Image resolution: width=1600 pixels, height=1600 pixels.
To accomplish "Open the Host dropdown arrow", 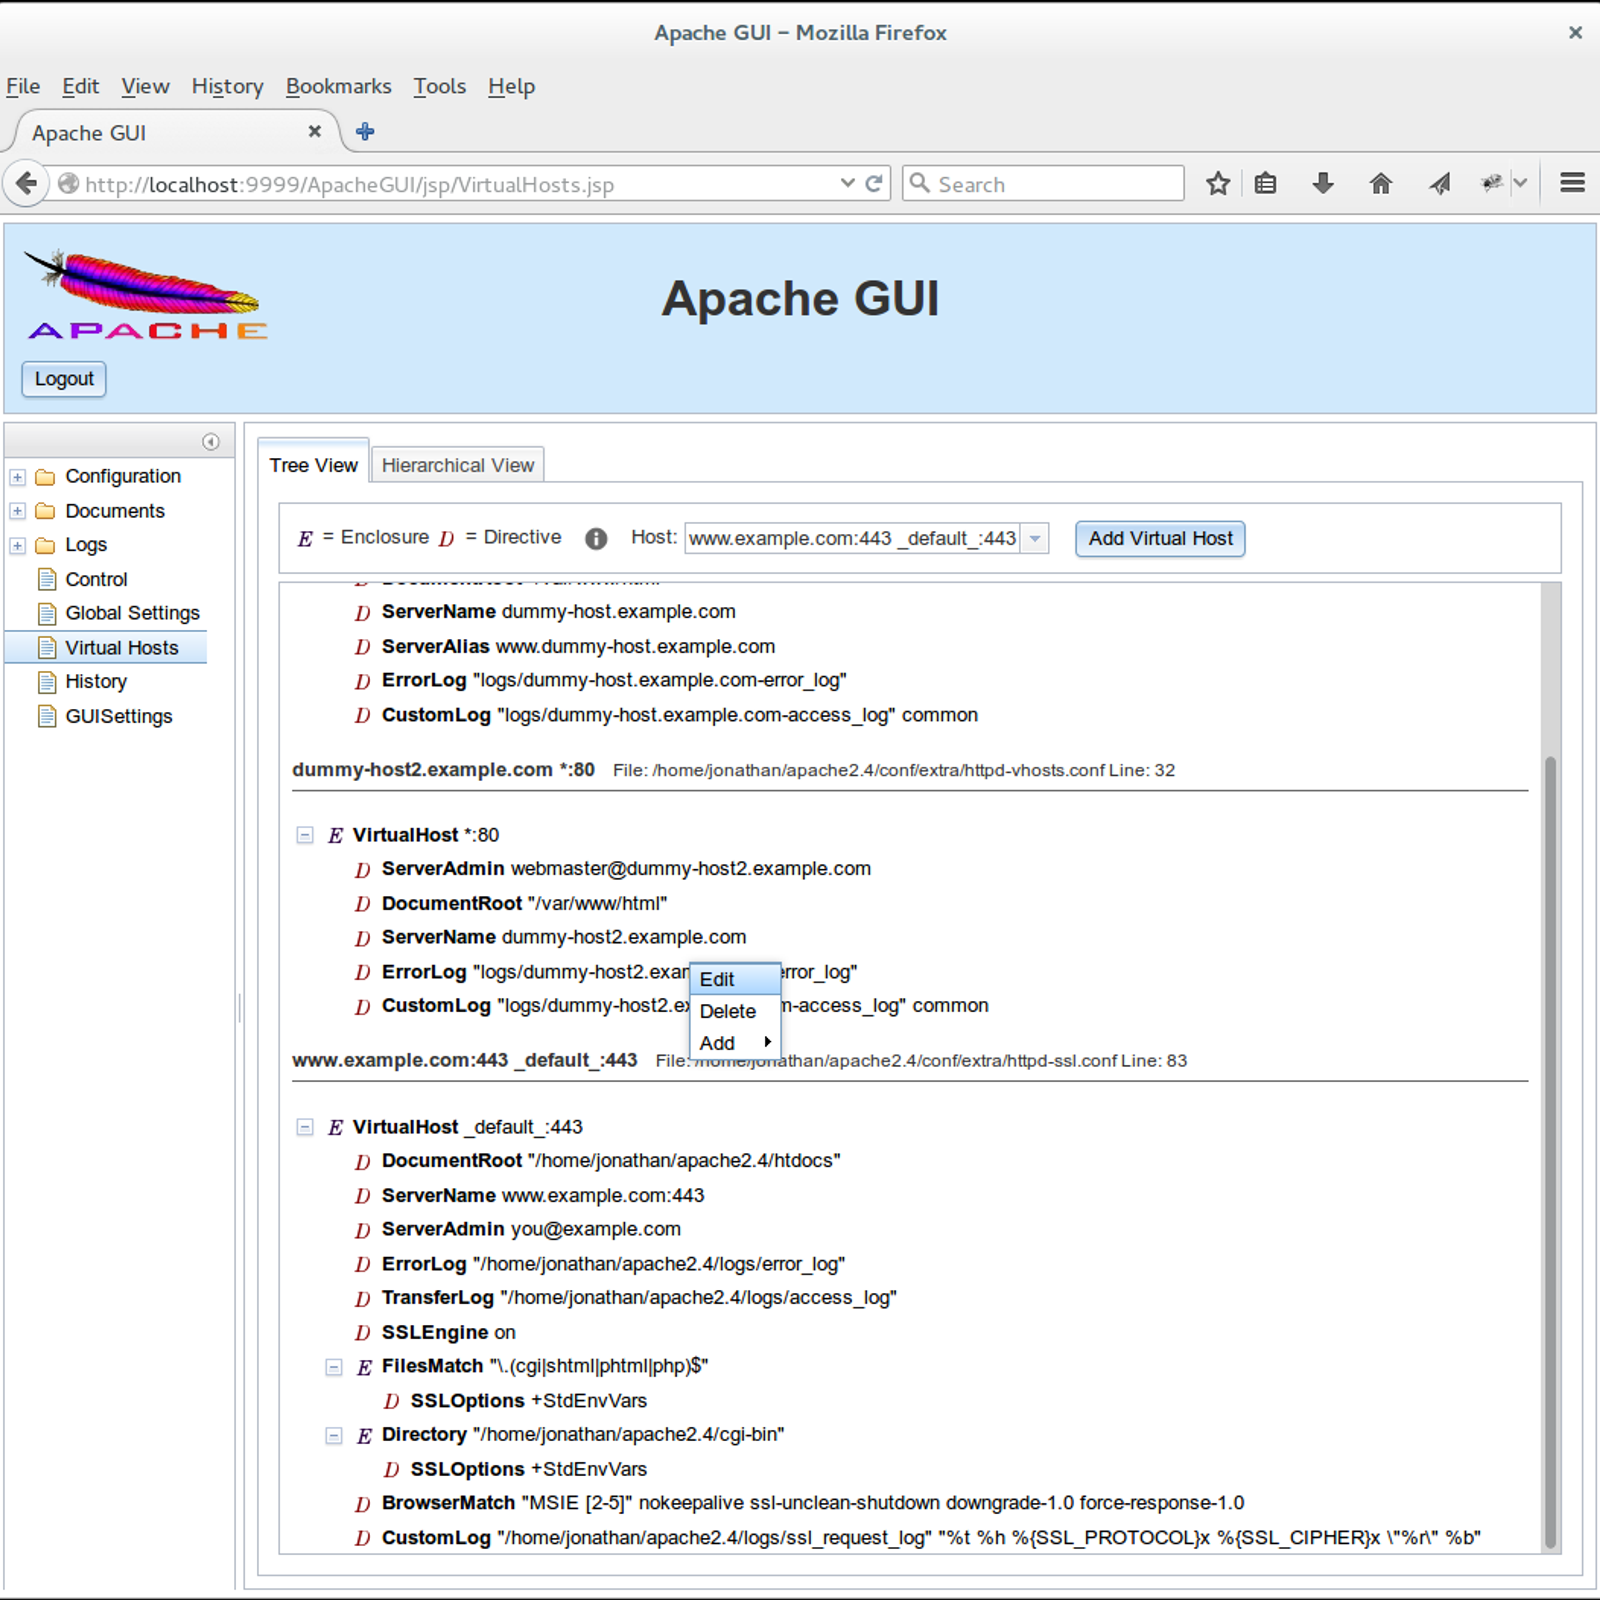I will 1035,539.
